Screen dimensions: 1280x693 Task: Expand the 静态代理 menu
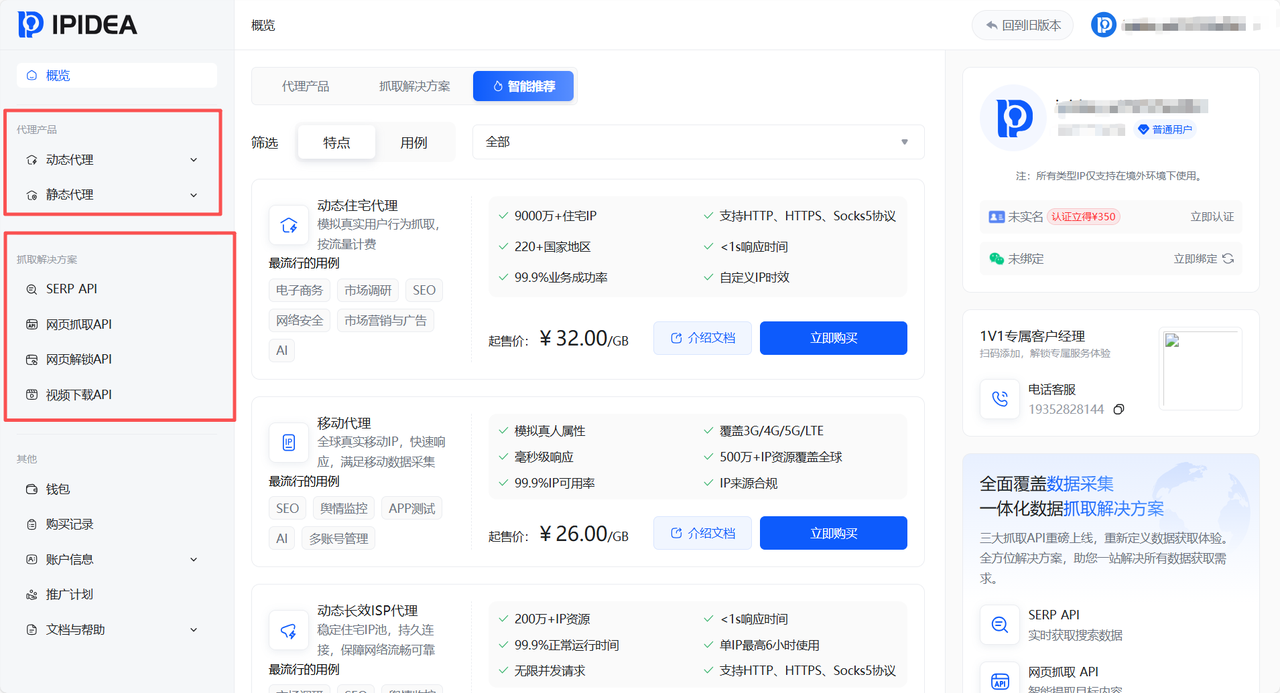click(194, 195)
